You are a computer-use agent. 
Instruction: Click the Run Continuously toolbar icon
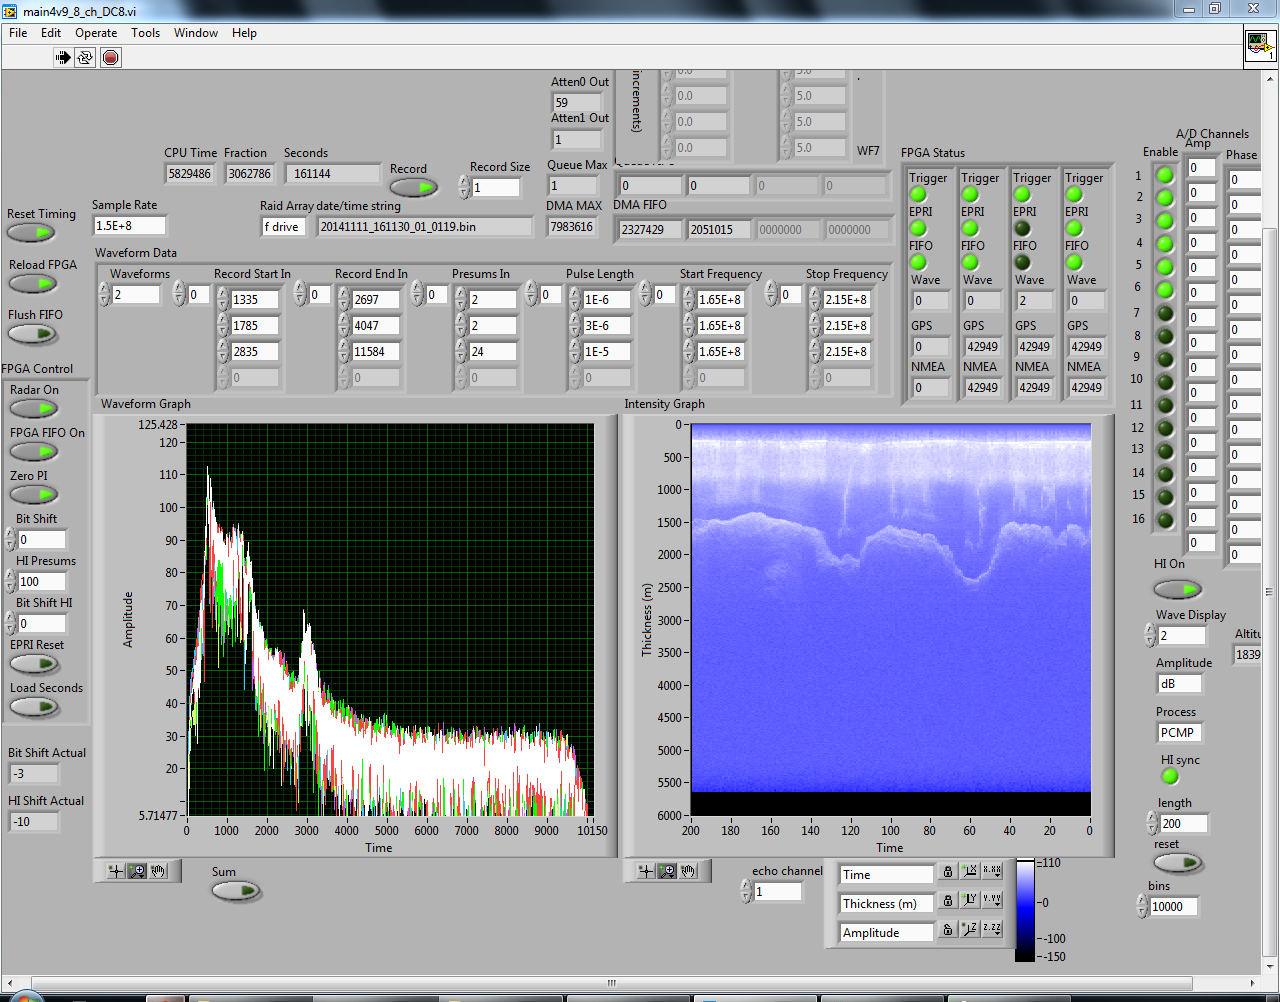(86, 57)
